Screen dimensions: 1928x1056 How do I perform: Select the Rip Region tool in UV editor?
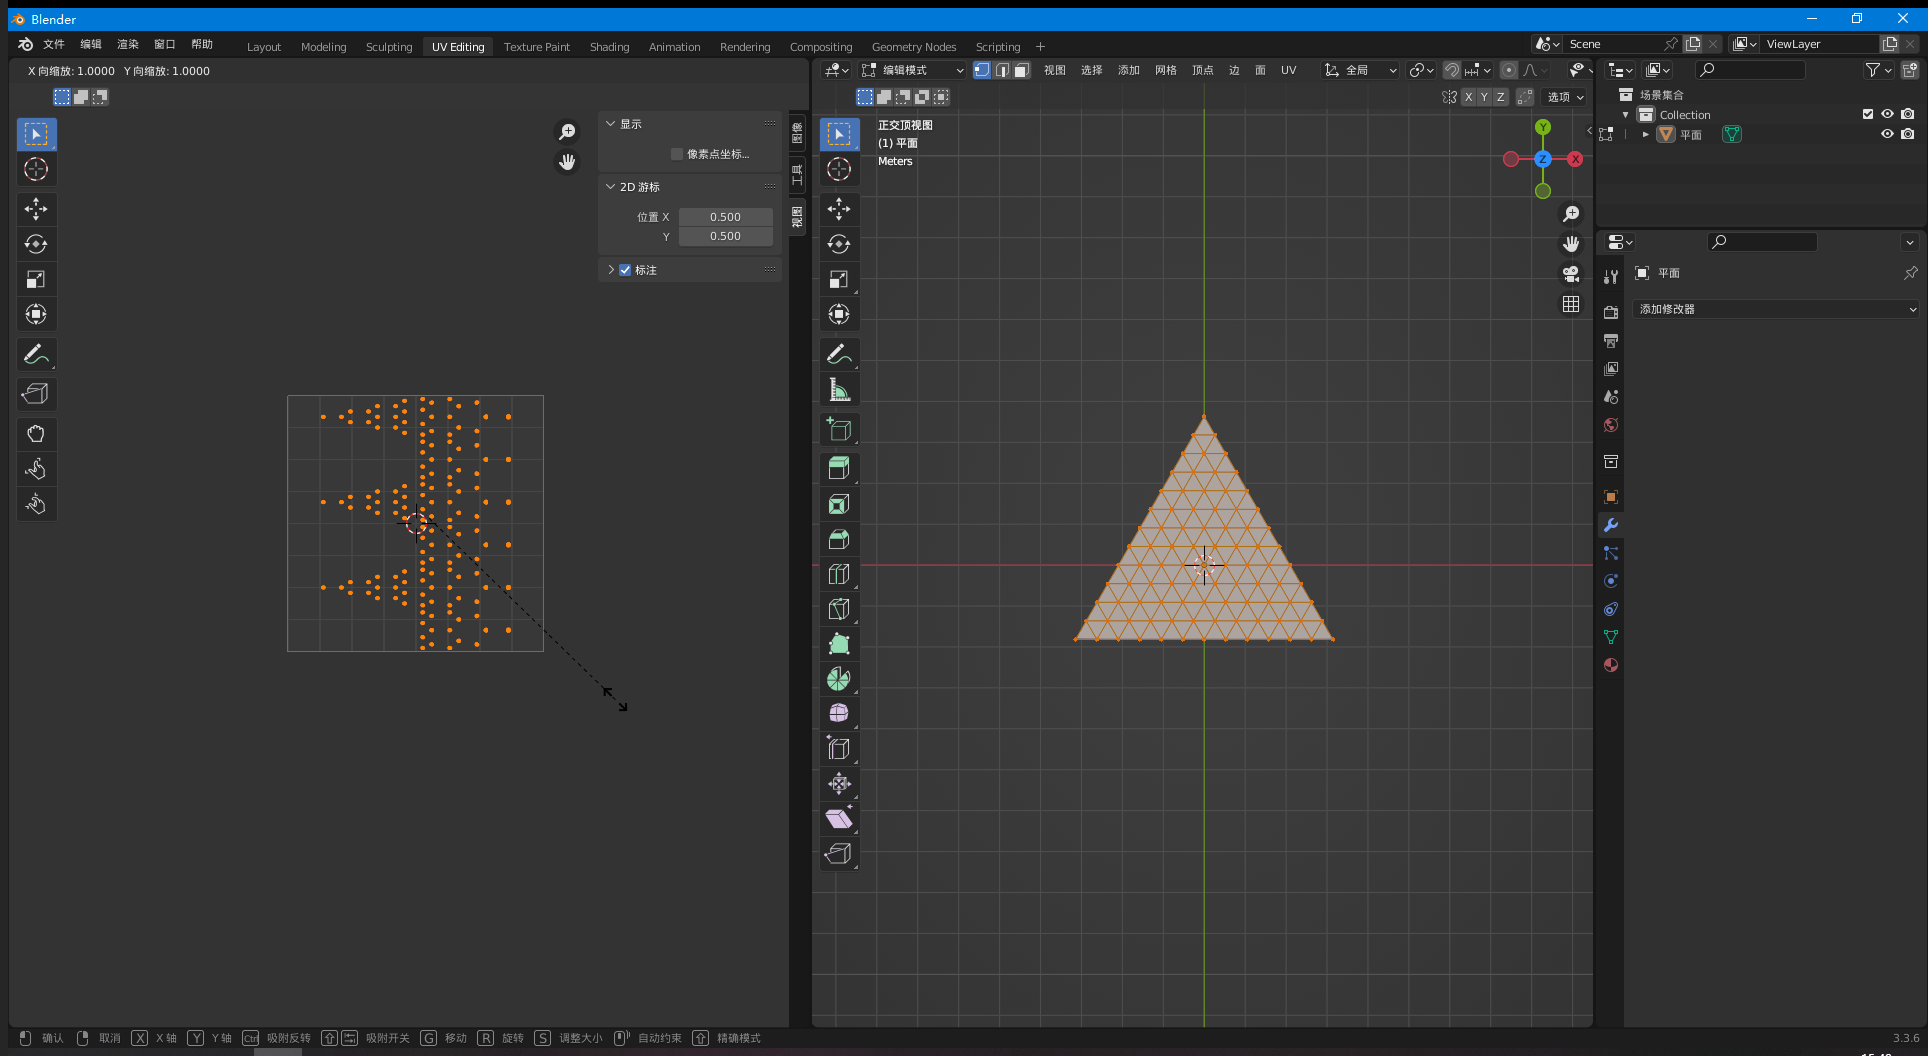36,394
